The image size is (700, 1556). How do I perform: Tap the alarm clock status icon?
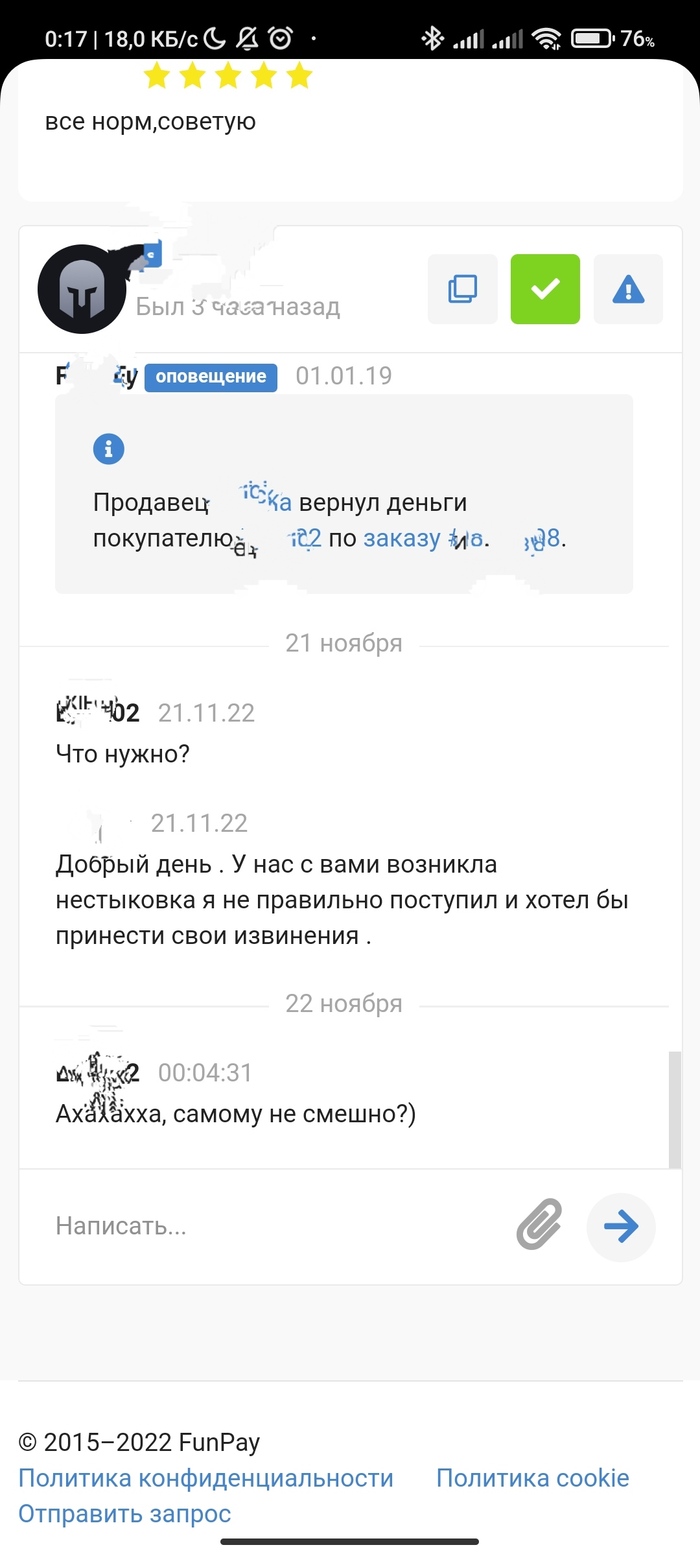tap(281, 39)
